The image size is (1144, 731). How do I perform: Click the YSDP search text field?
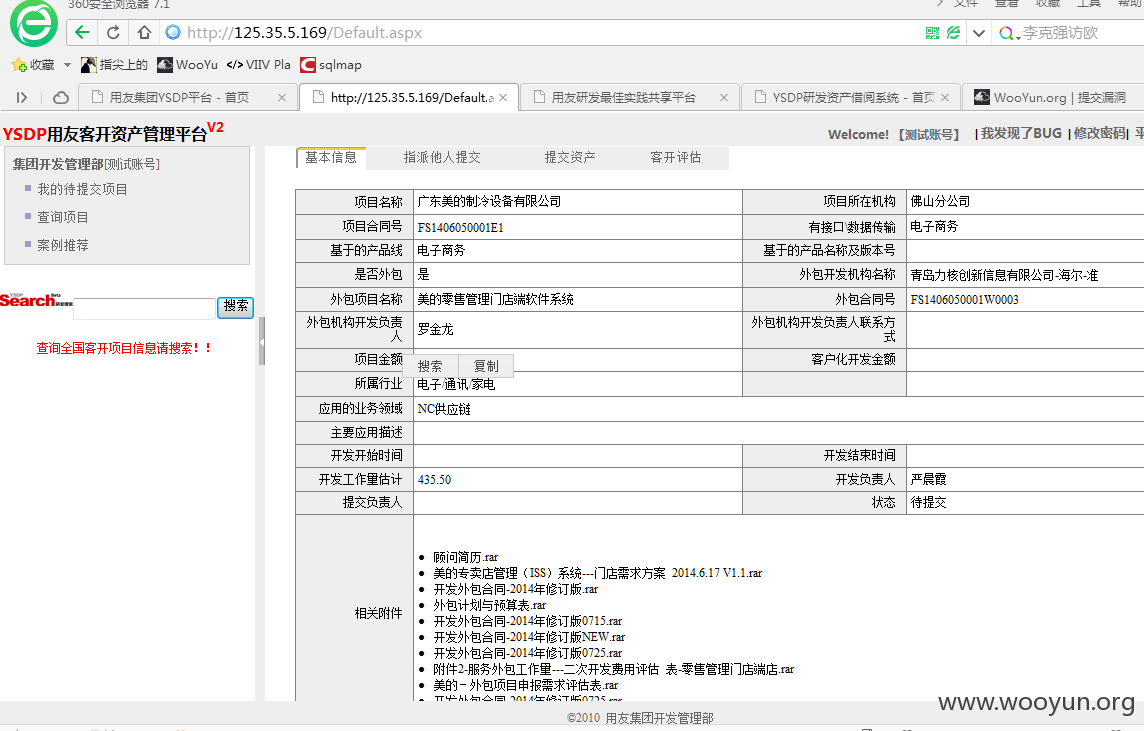[144, 309]
